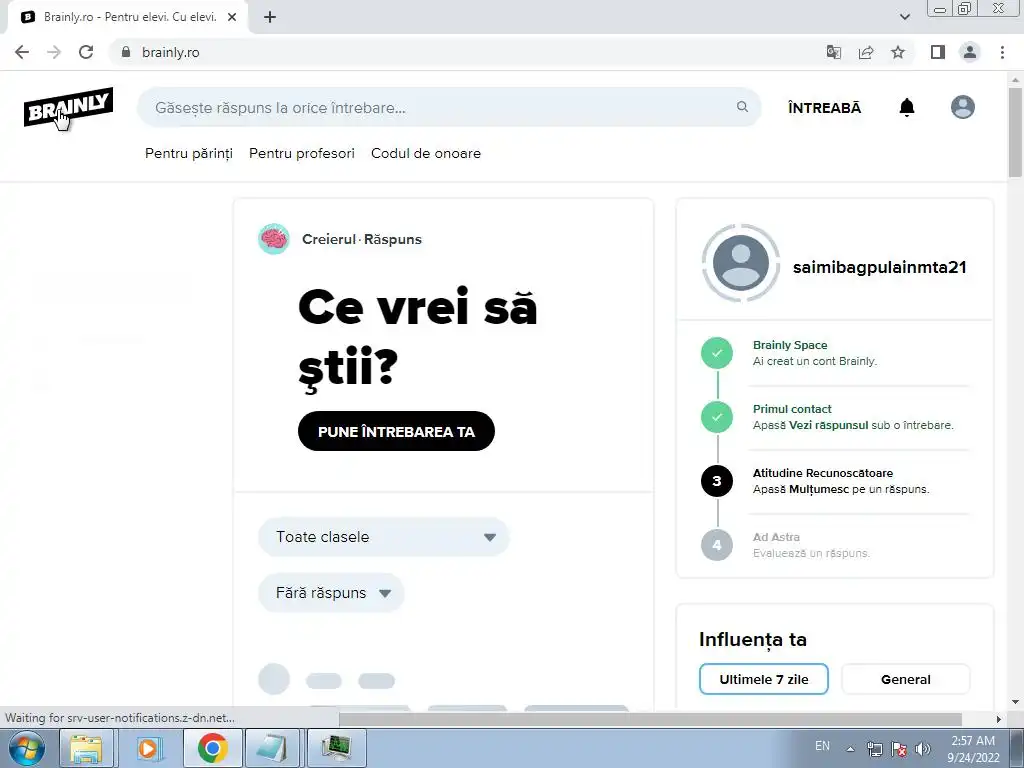Screen dimensions: 1024x768
Task: Open Pentru părinți link
Action: pyautogui.click(x=189, y=153)
